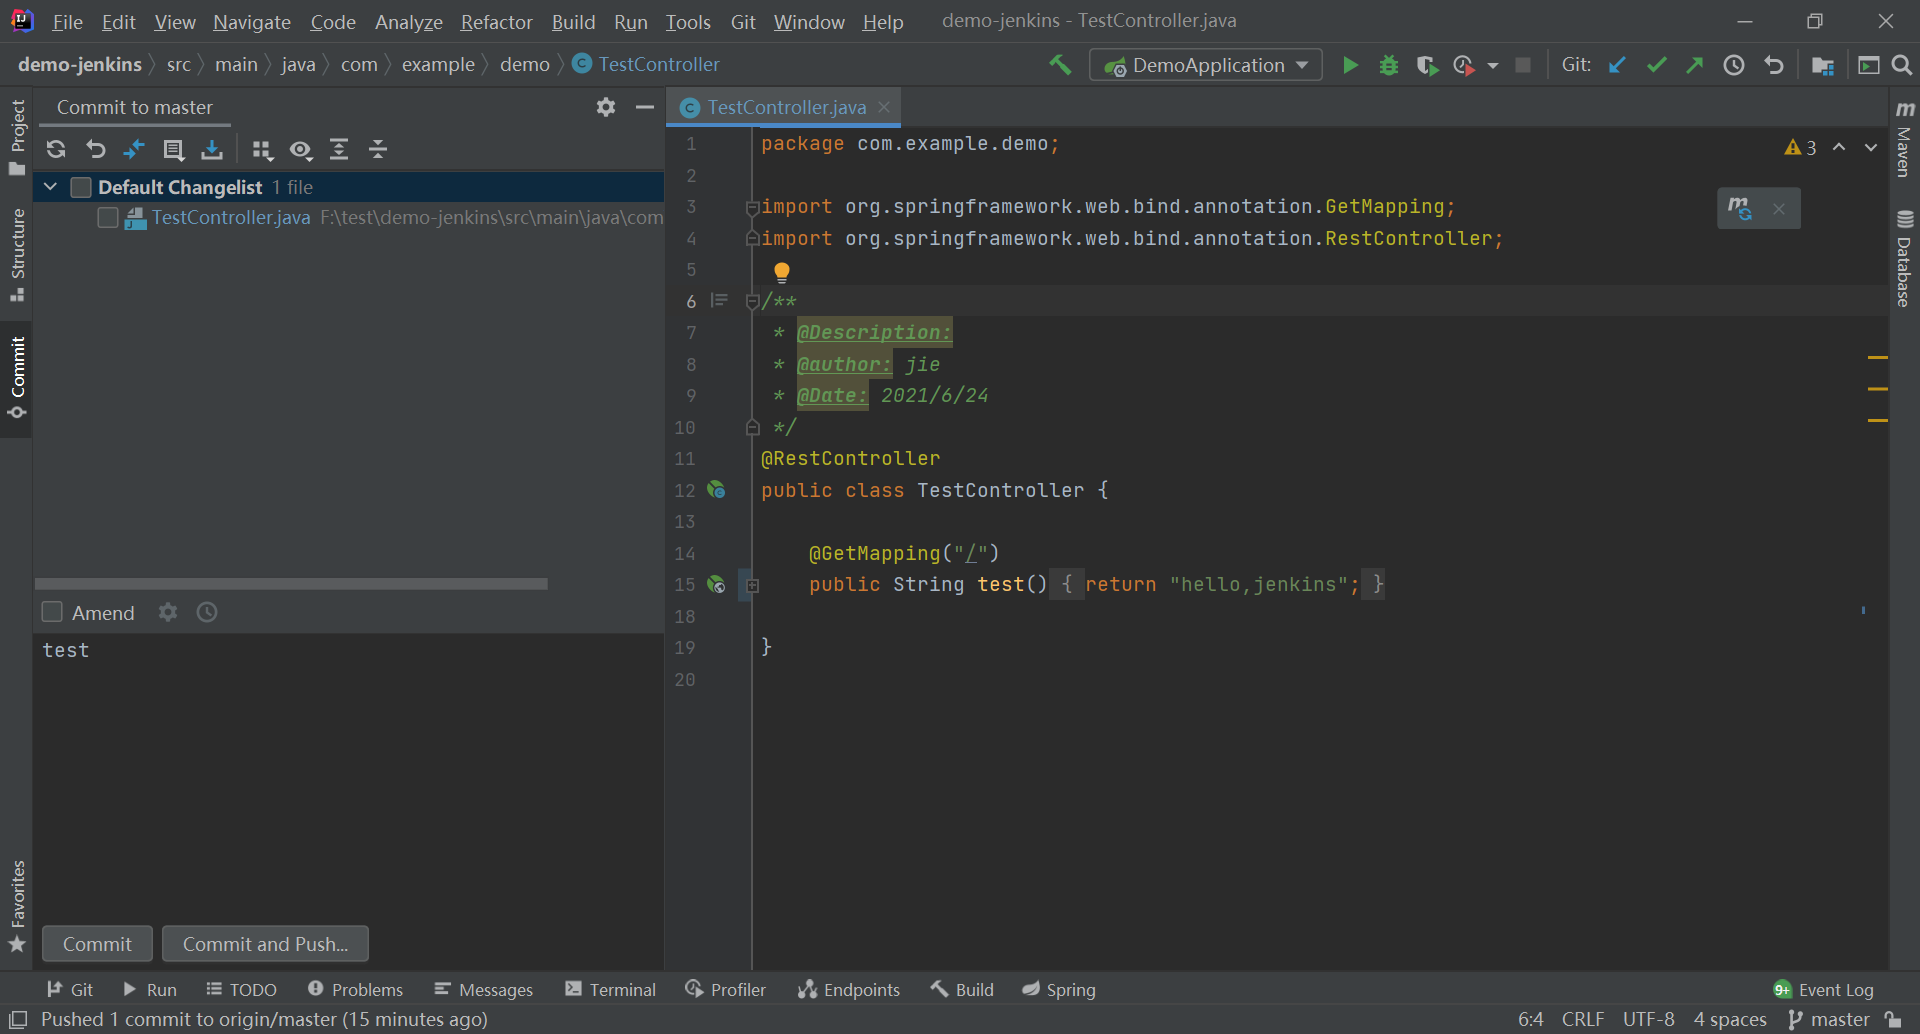Image resolution: width=1920 pixels, height=1034 pixels.
Task: Dismiss the Maven changes popup
Action: coord(1779,209)
